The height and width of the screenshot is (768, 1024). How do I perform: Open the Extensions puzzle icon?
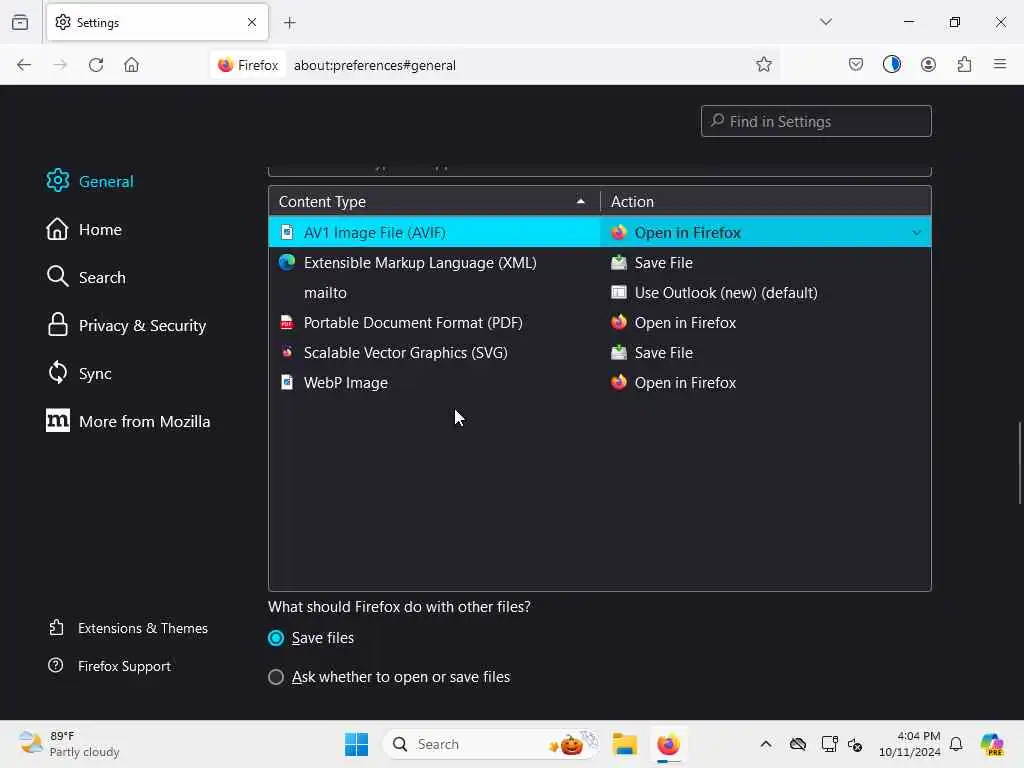(964, 64)
